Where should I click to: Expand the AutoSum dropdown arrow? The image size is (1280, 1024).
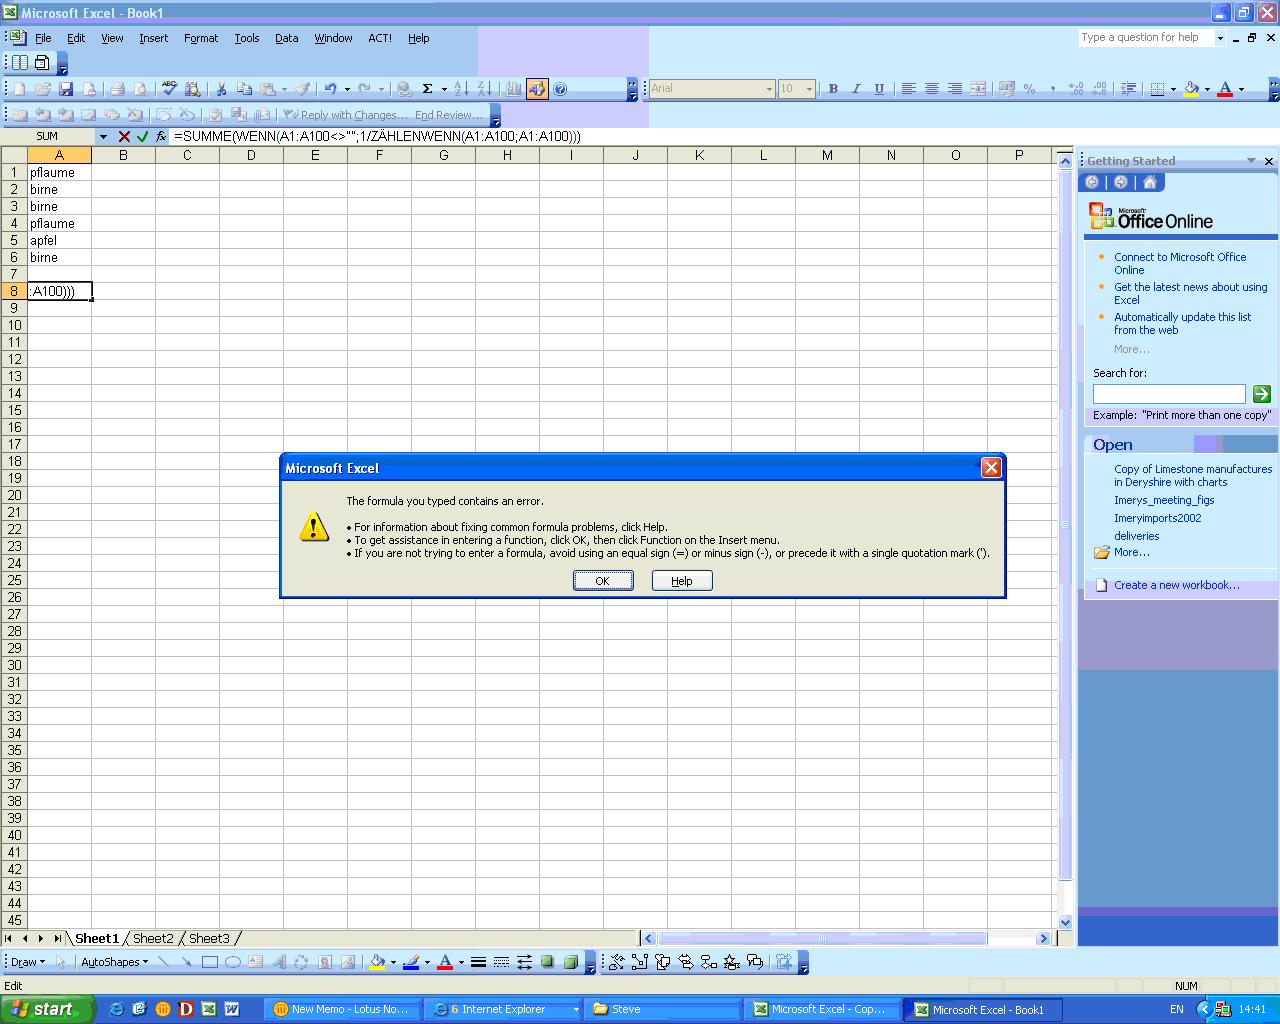[444, 89]
